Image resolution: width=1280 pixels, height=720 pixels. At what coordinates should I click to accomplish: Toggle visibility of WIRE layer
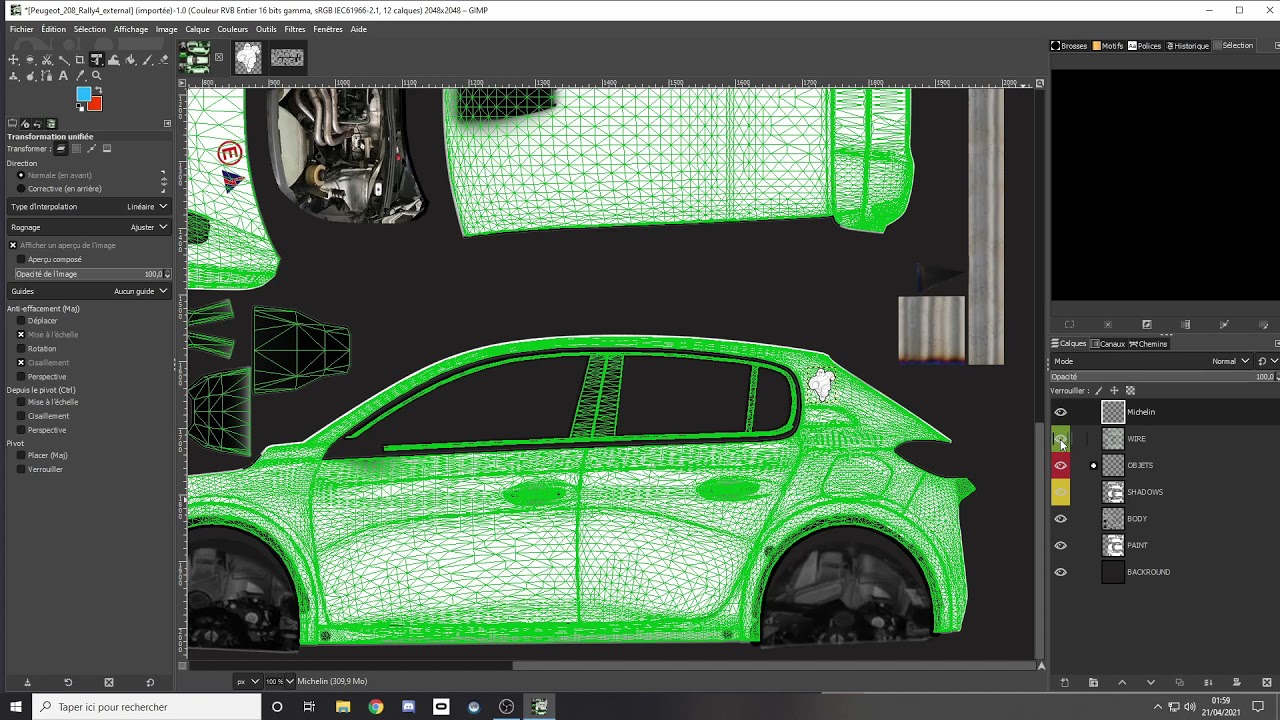point(1061,439)
